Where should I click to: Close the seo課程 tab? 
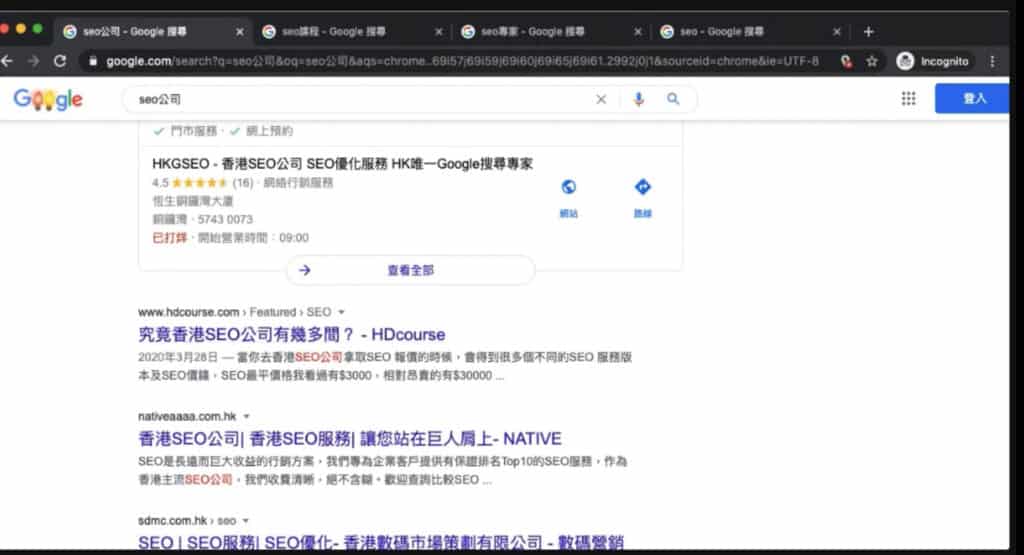[x=439, y=31]
